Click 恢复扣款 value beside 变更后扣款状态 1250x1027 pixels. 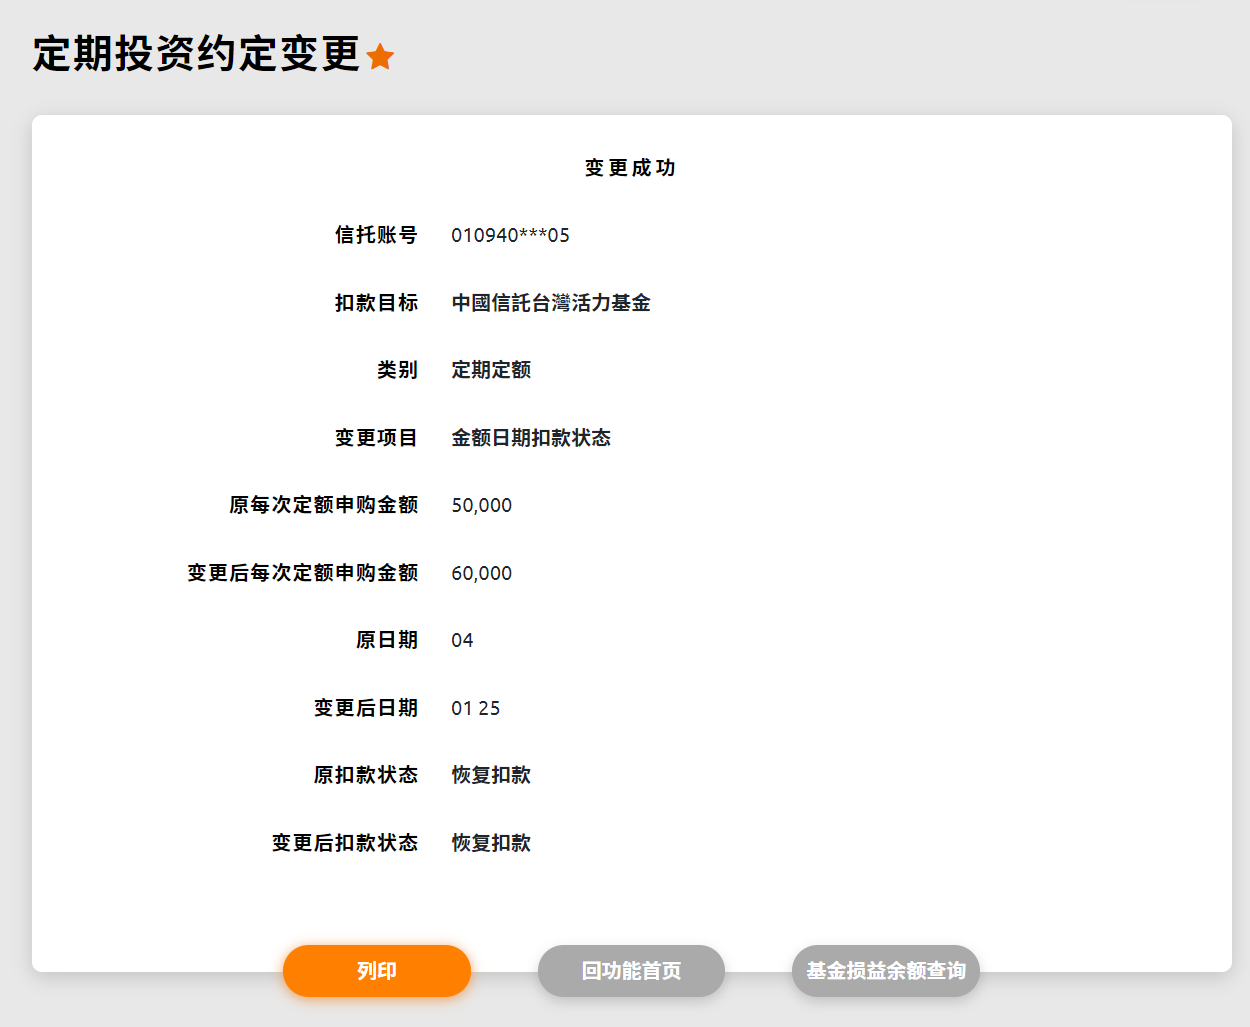tap(491, 843)
